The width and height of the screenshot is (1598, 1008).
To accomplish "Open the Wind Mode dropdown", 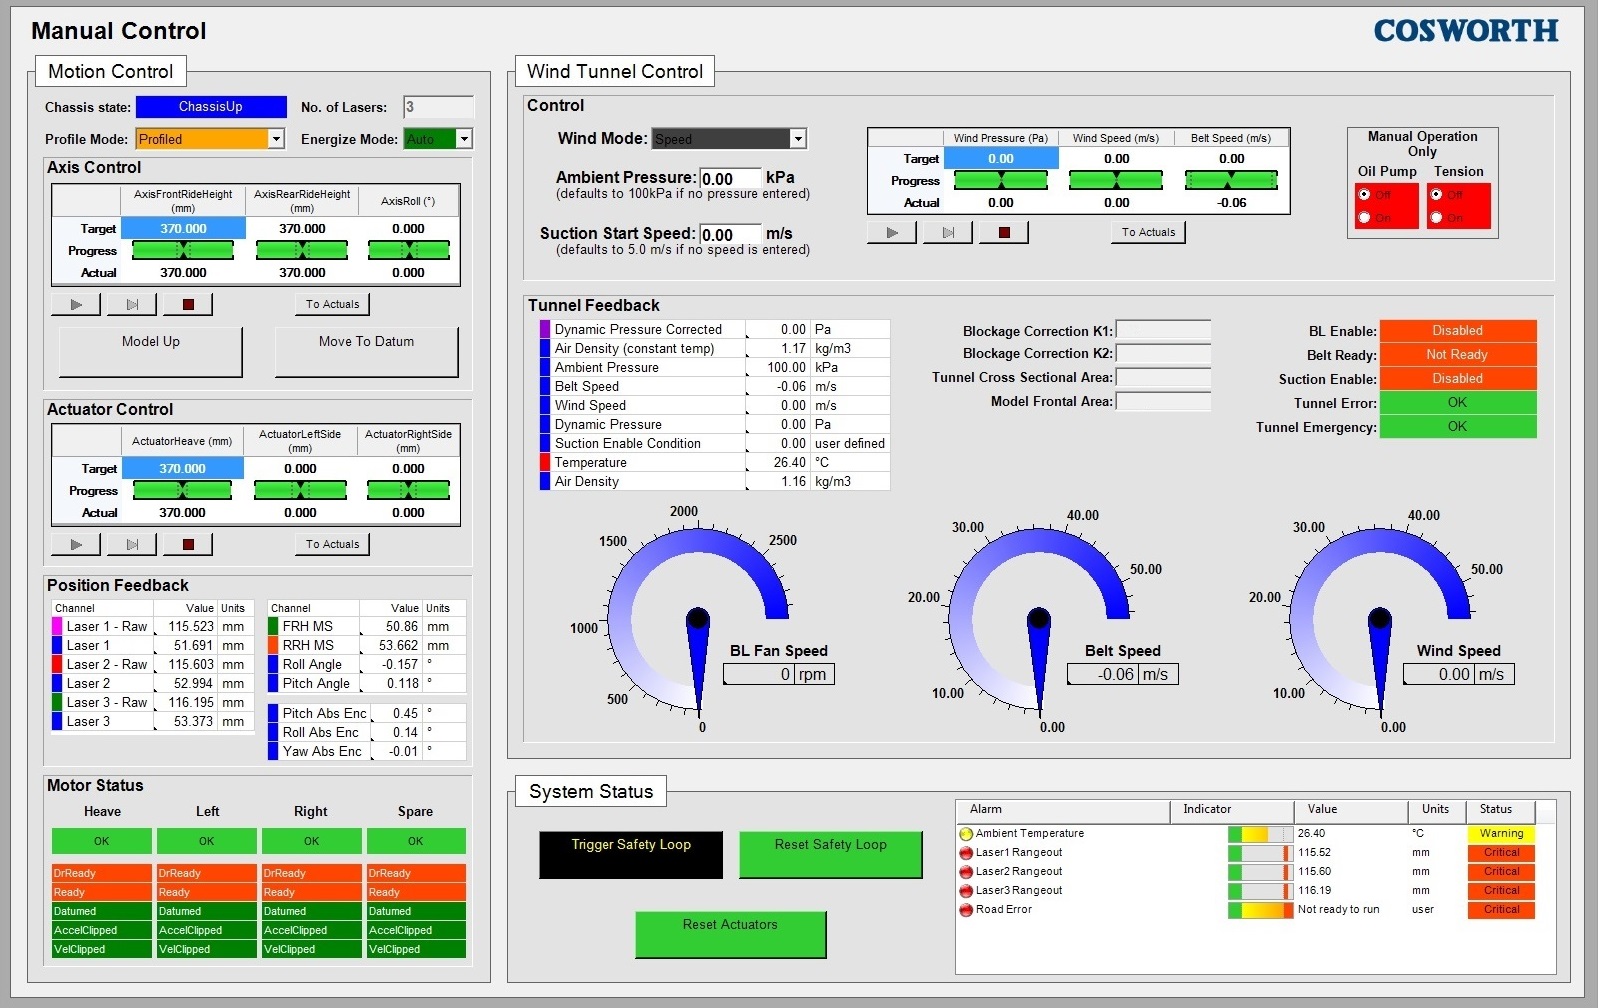I will pyautogui.click(x=798, y=139).
